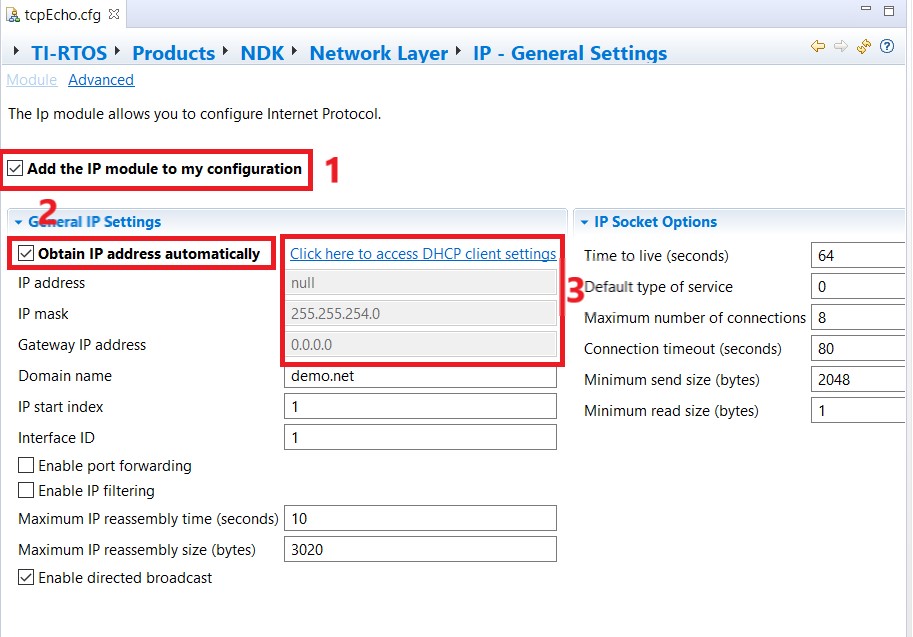
Task: Switch to the Advanced view tab
Action: click(101, 80)
